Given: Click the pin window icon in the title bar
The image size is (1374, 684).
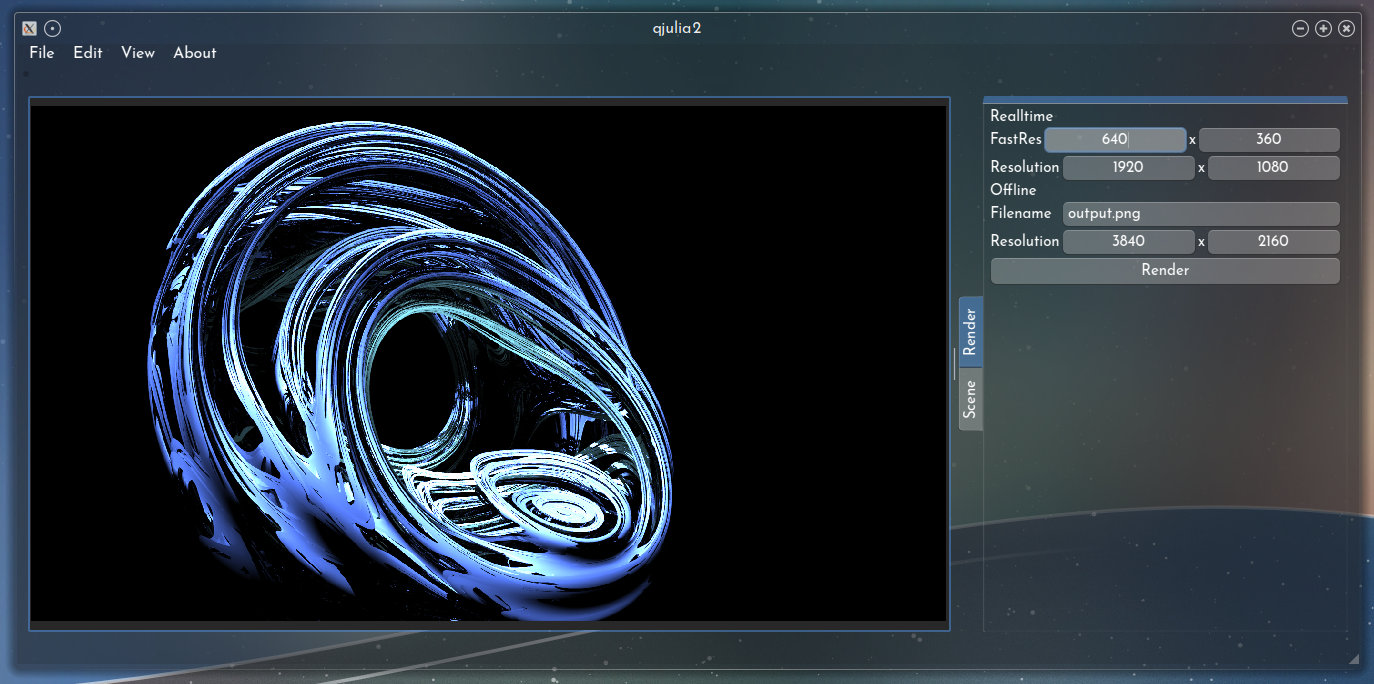Looking at the screenshot, I should pyautogui.click(x=53, y=28).
